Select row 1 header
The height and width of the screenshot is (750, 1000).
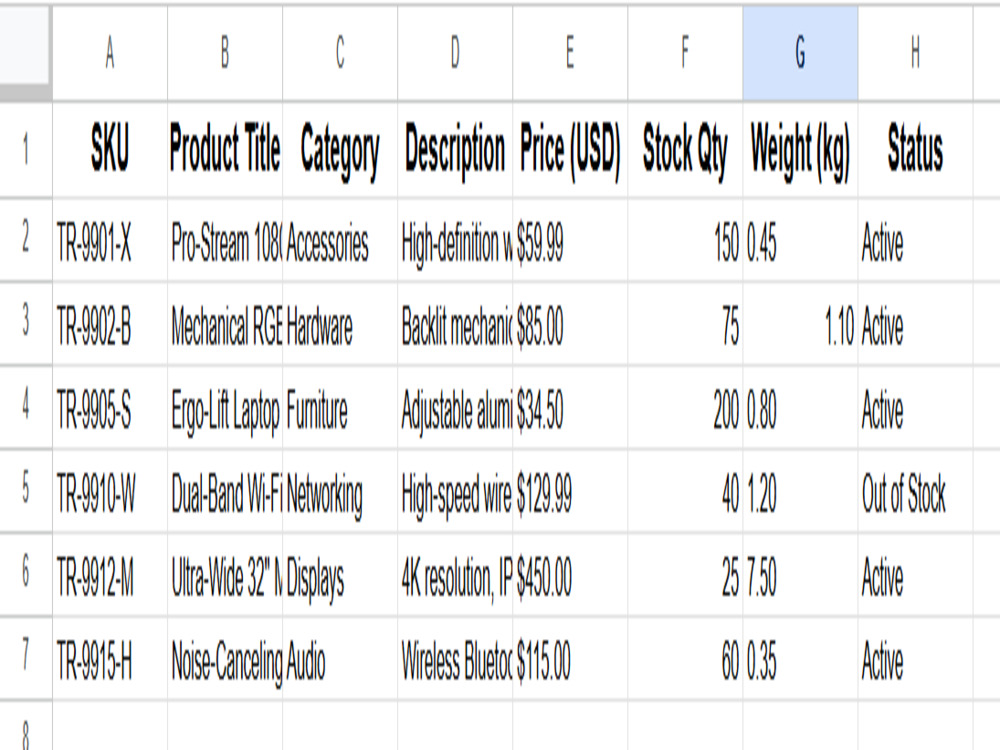(26, 150)
